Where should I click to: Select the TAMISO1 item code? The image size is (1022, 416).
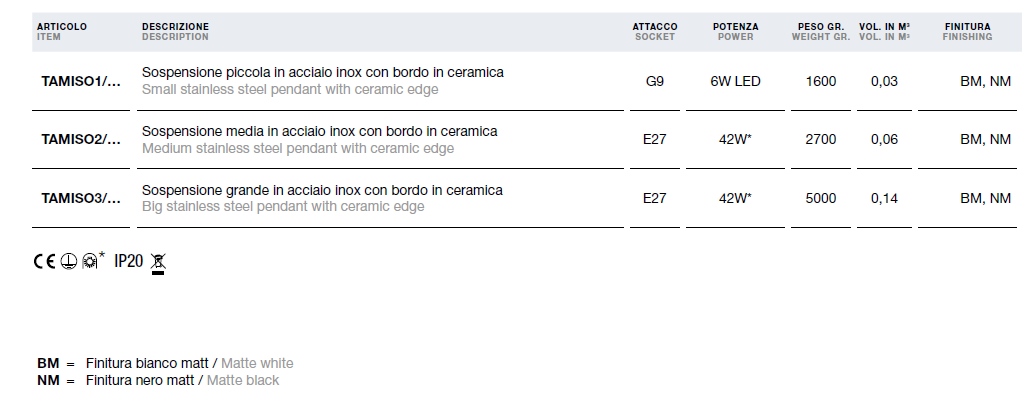tap(81, 82)
